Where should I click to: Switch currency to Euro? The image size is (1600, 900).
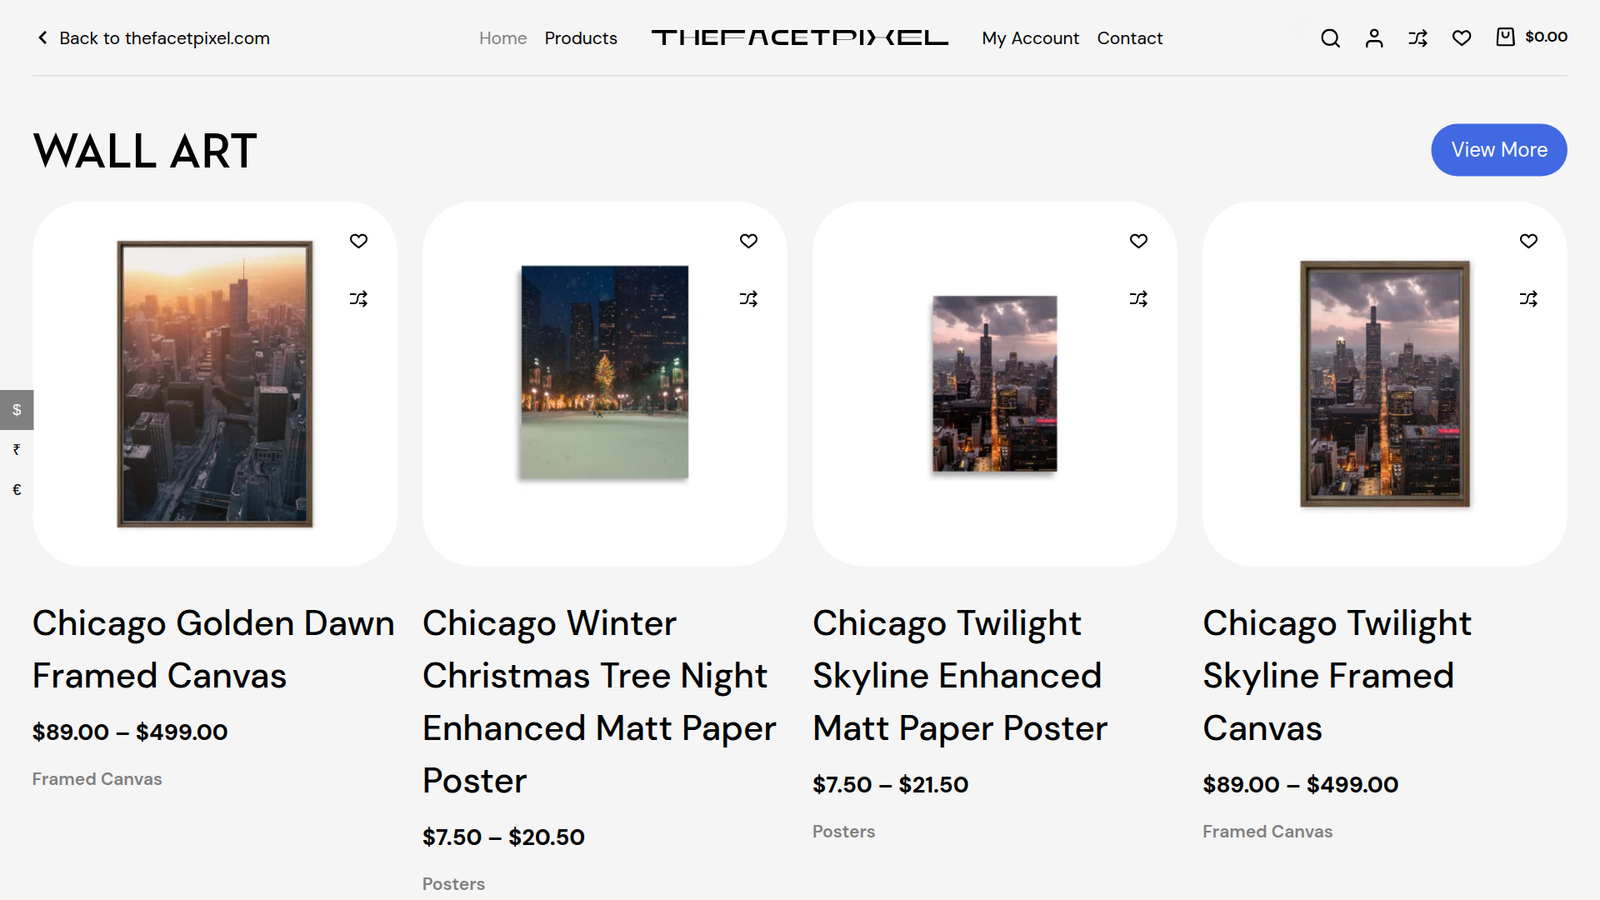(x=17, y=490)
